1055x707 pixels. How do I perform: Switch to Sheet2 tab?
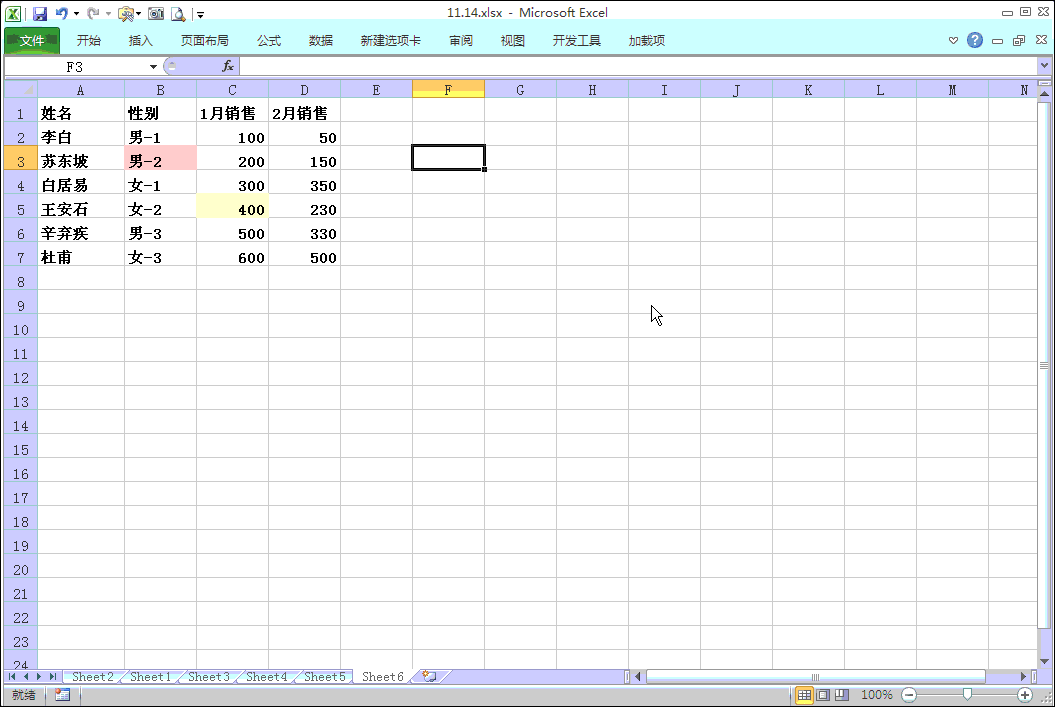(x=93, y=677)
